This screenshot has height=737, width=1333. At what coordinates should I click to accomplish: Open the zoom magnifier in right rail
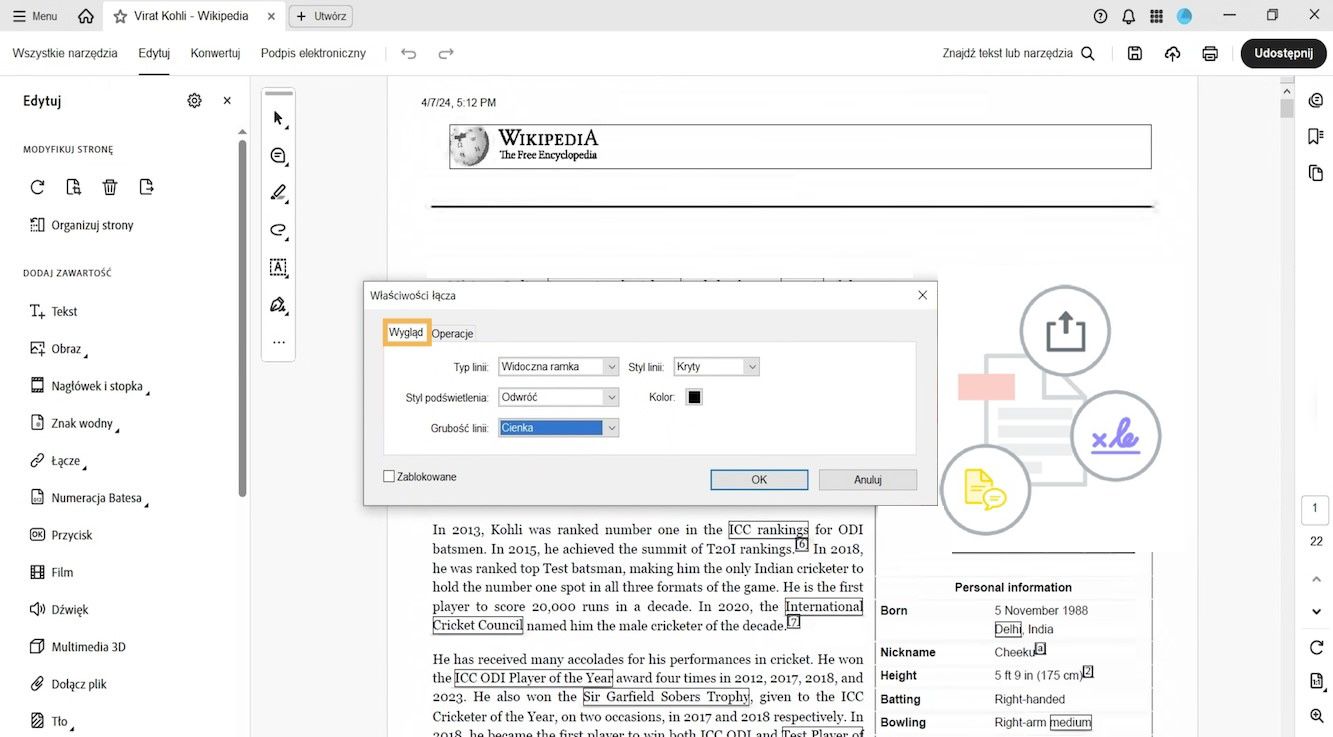point(1316,715)
